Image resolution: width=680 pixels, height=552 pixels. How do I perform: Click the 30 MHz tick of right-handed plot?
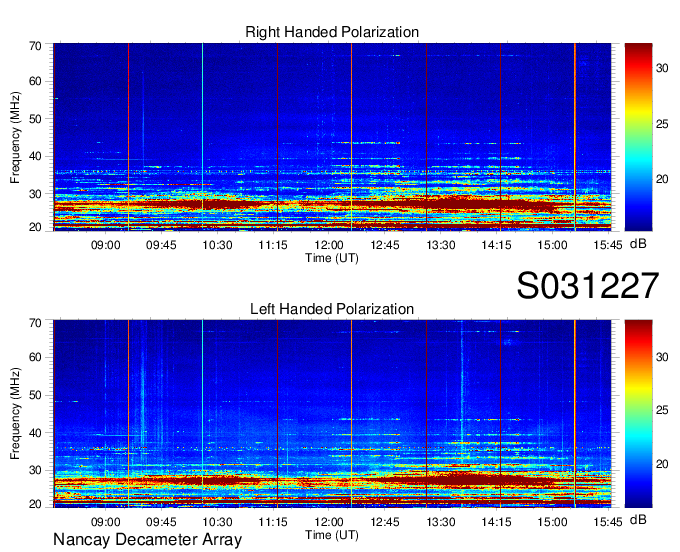tap(35, 194)
